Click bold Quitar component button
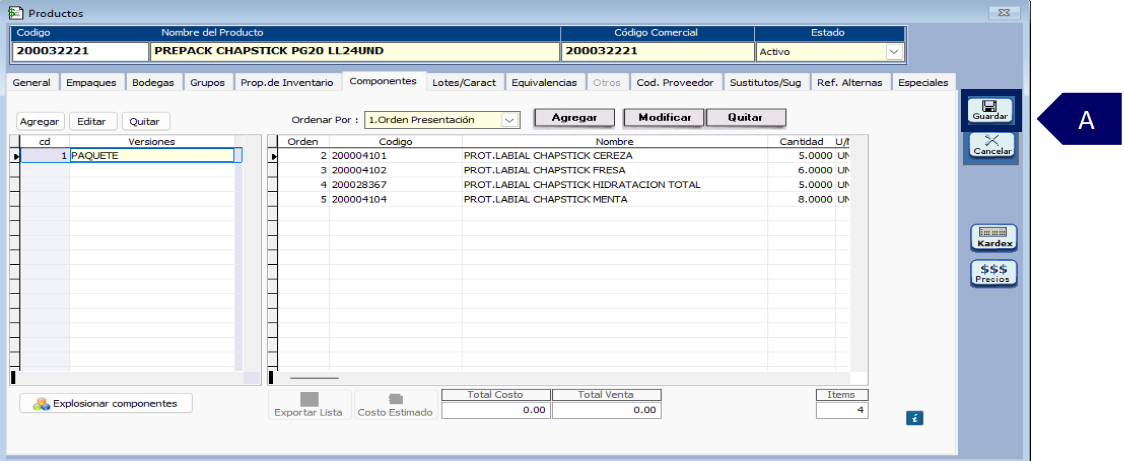The image size is (1124, 461). point(746,118)
